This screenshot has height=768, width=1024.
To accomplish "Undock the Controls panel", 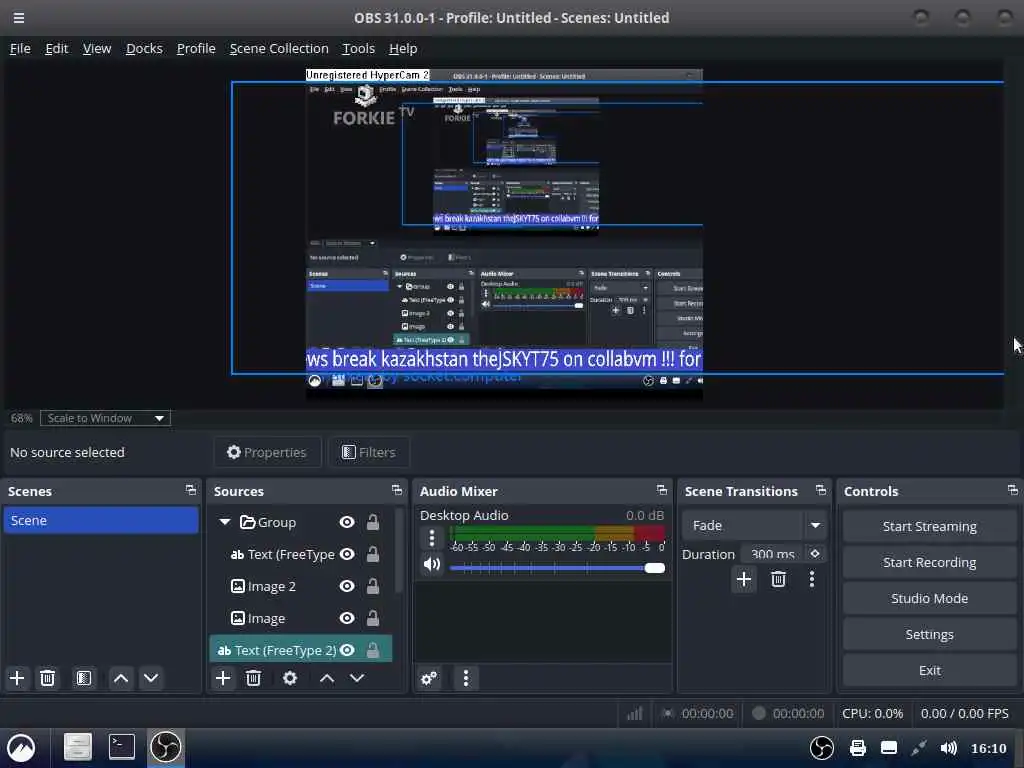I will 1013,490.
